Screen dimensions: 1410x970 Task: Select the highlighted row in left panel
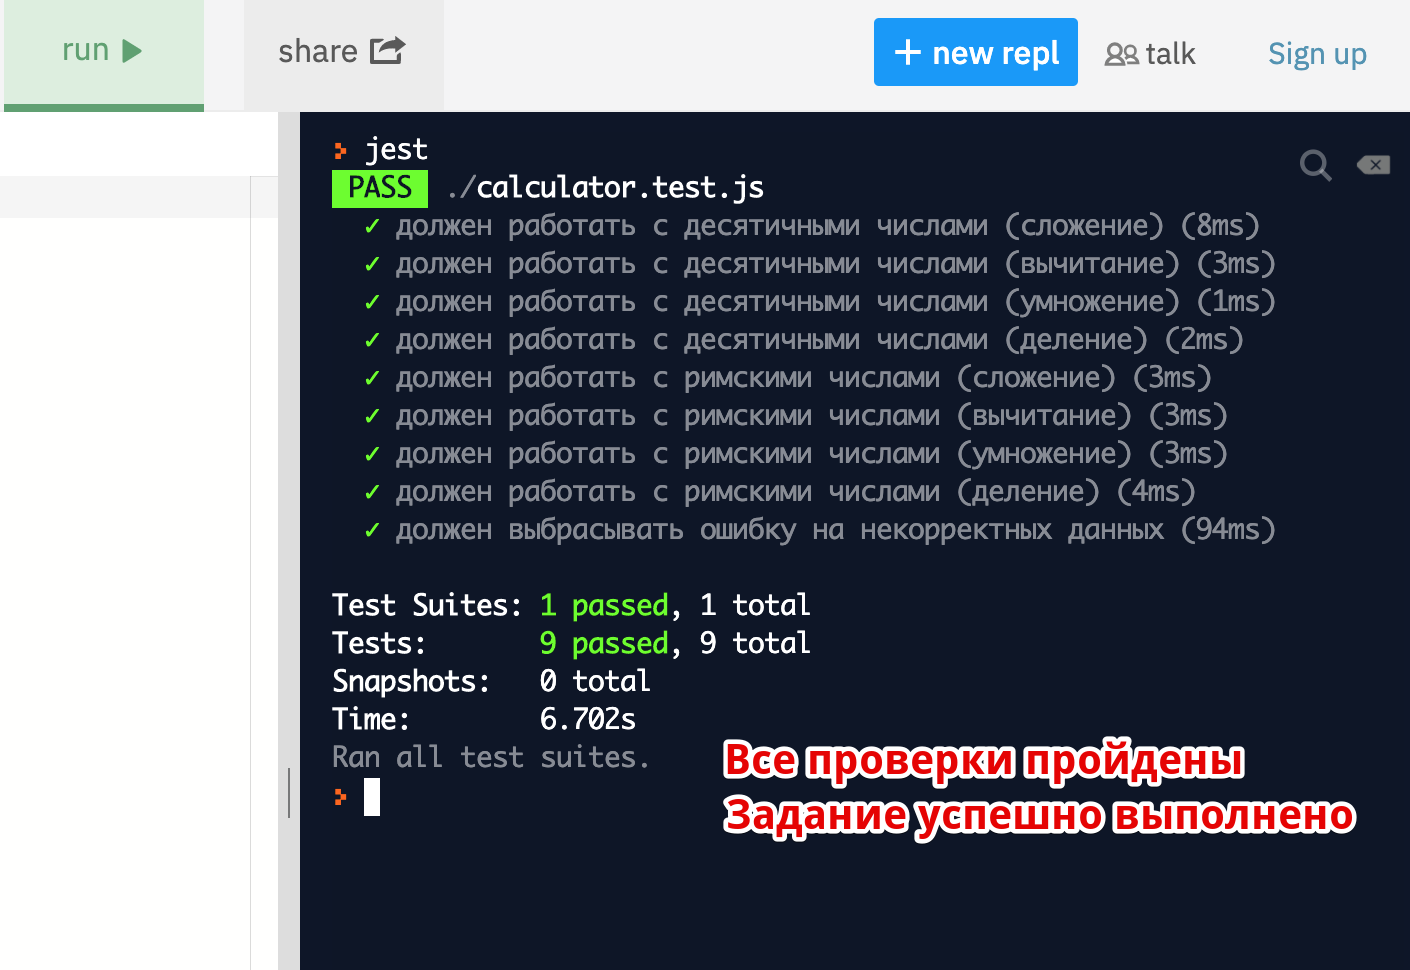125,197
